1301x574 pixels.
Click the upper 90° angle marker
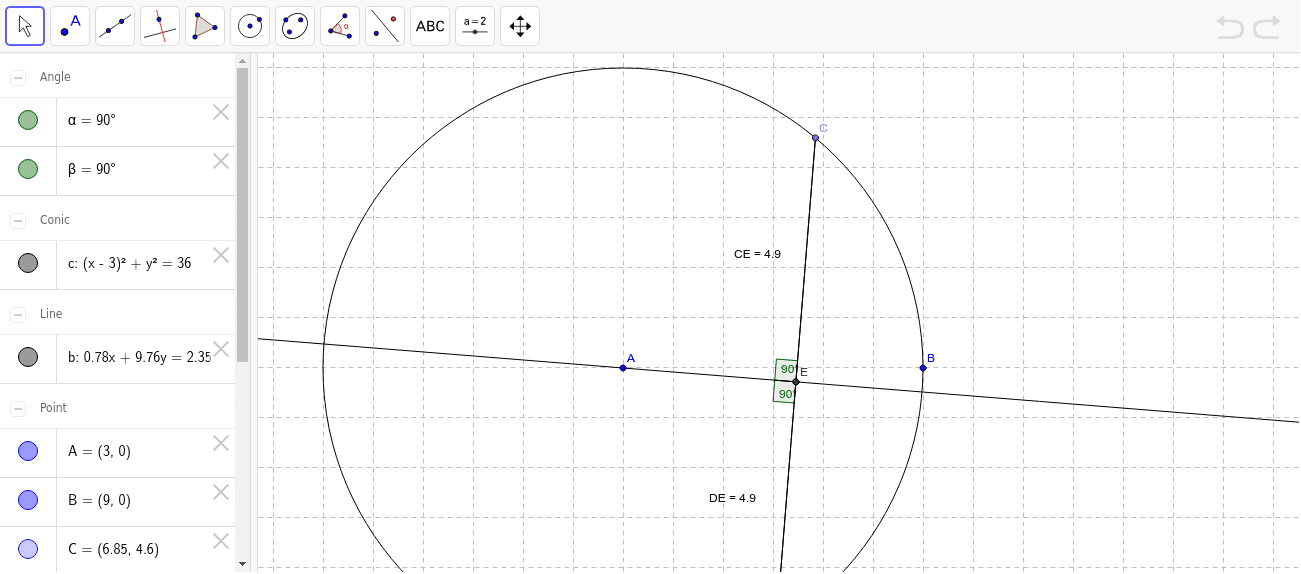pyautogui.click(x=788, y=369)
